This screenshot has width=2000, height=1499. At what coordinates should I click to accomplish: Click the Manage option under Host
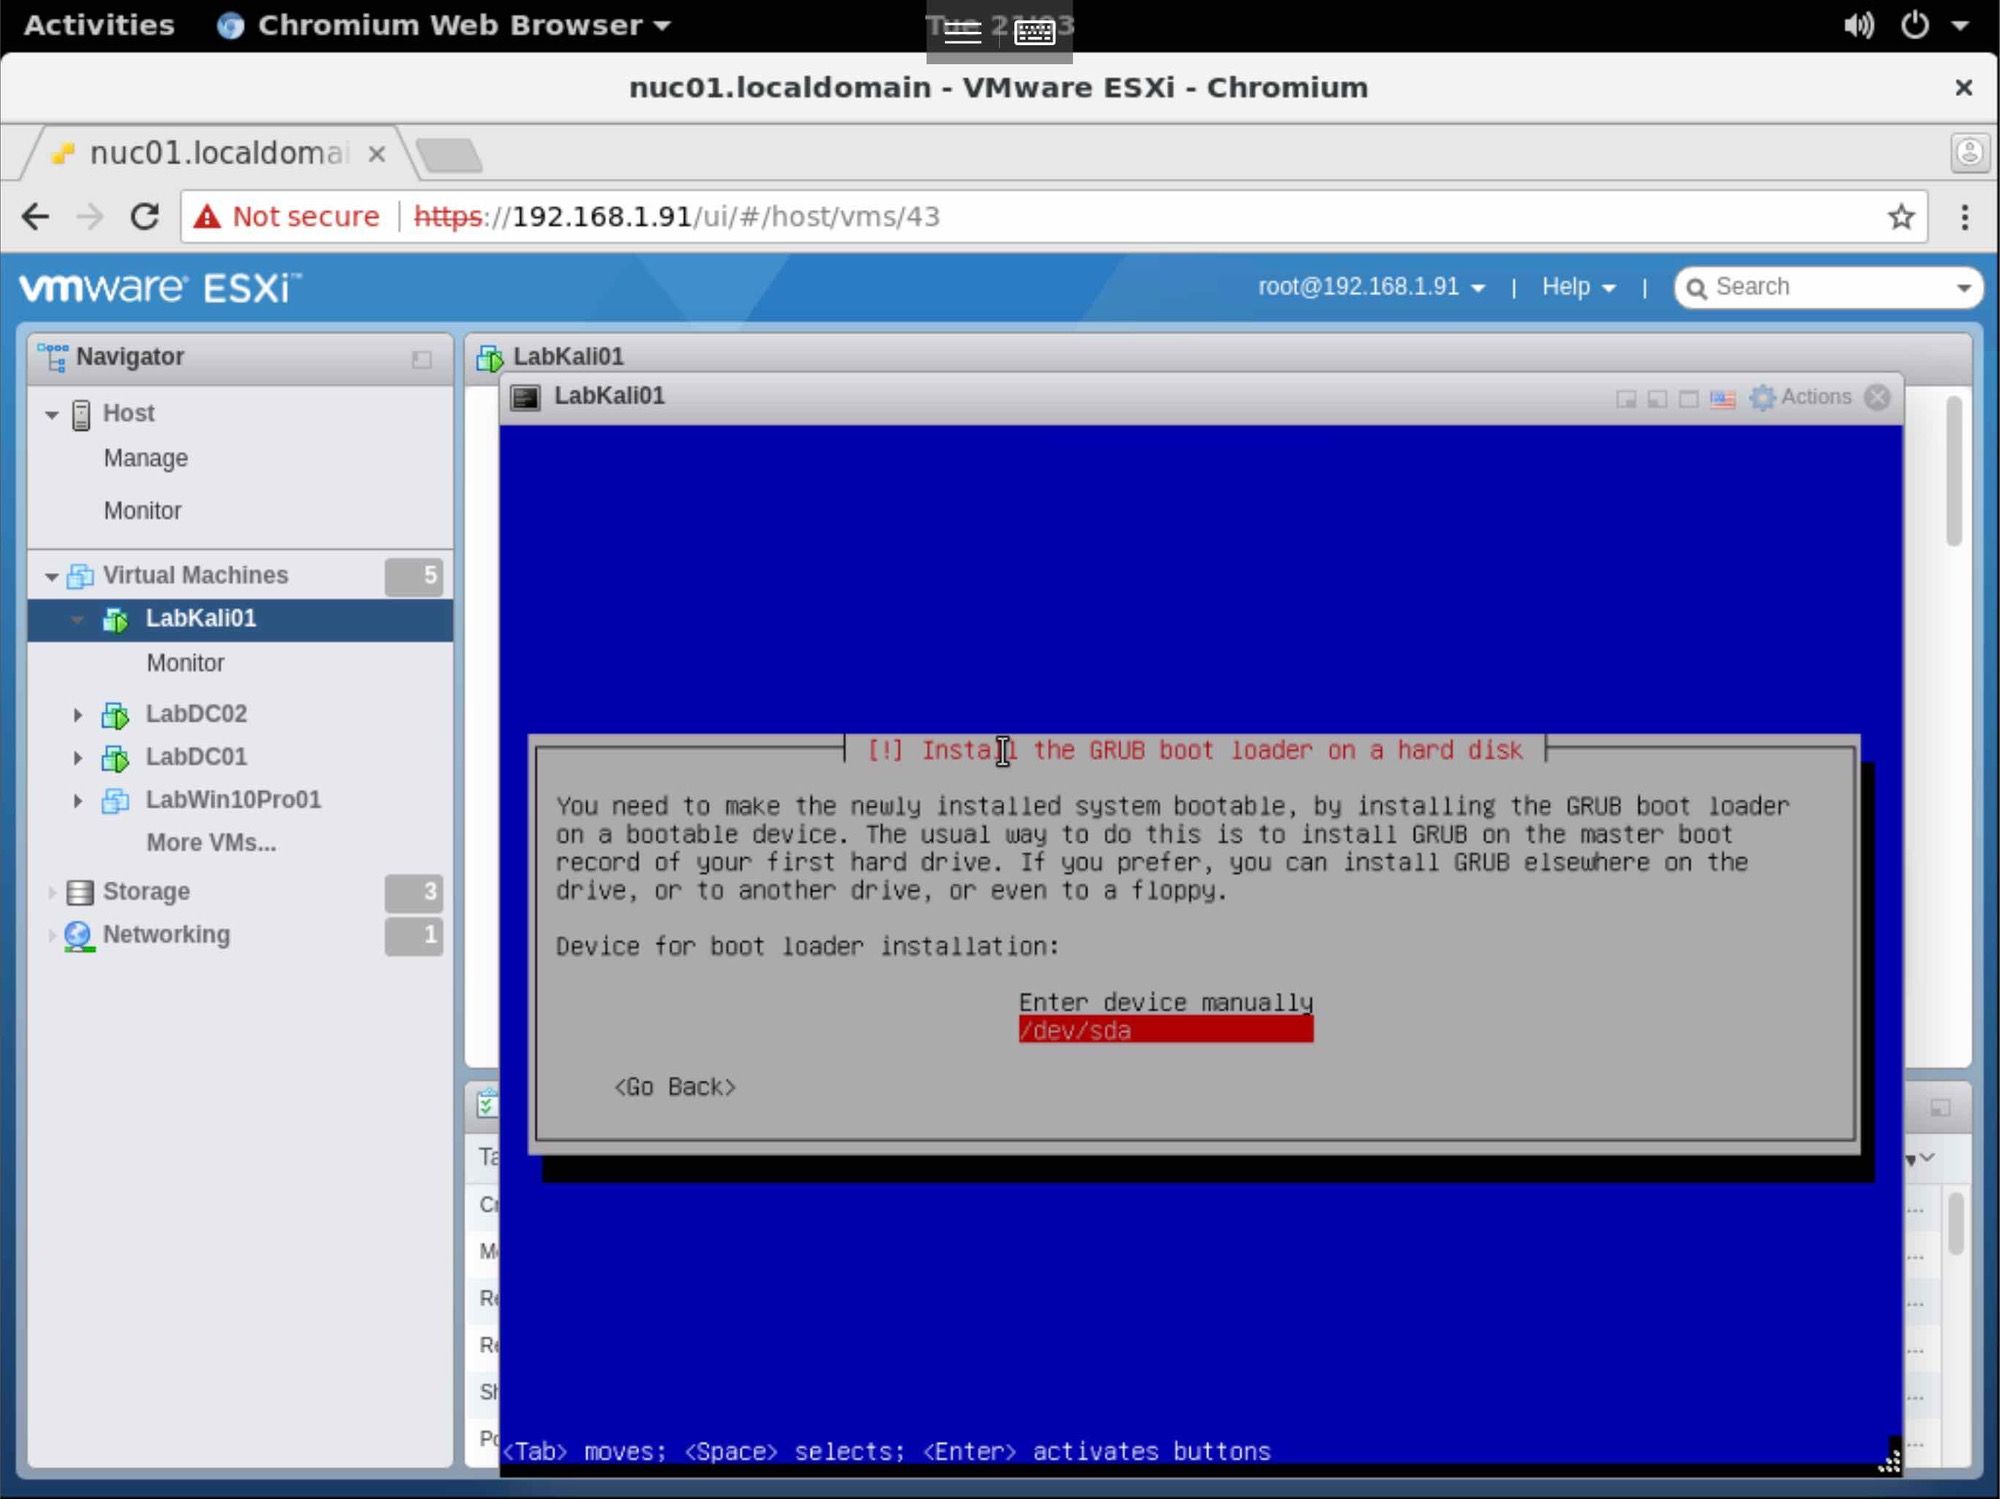pyautogui.click(x=145, y=458)
